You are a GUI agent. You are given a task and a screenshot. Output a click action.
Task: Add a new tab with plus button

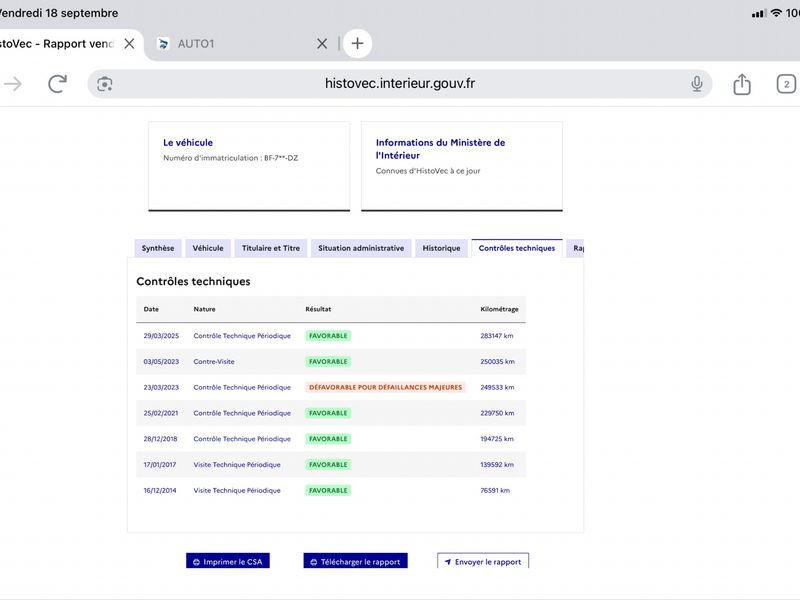(357, 43)
